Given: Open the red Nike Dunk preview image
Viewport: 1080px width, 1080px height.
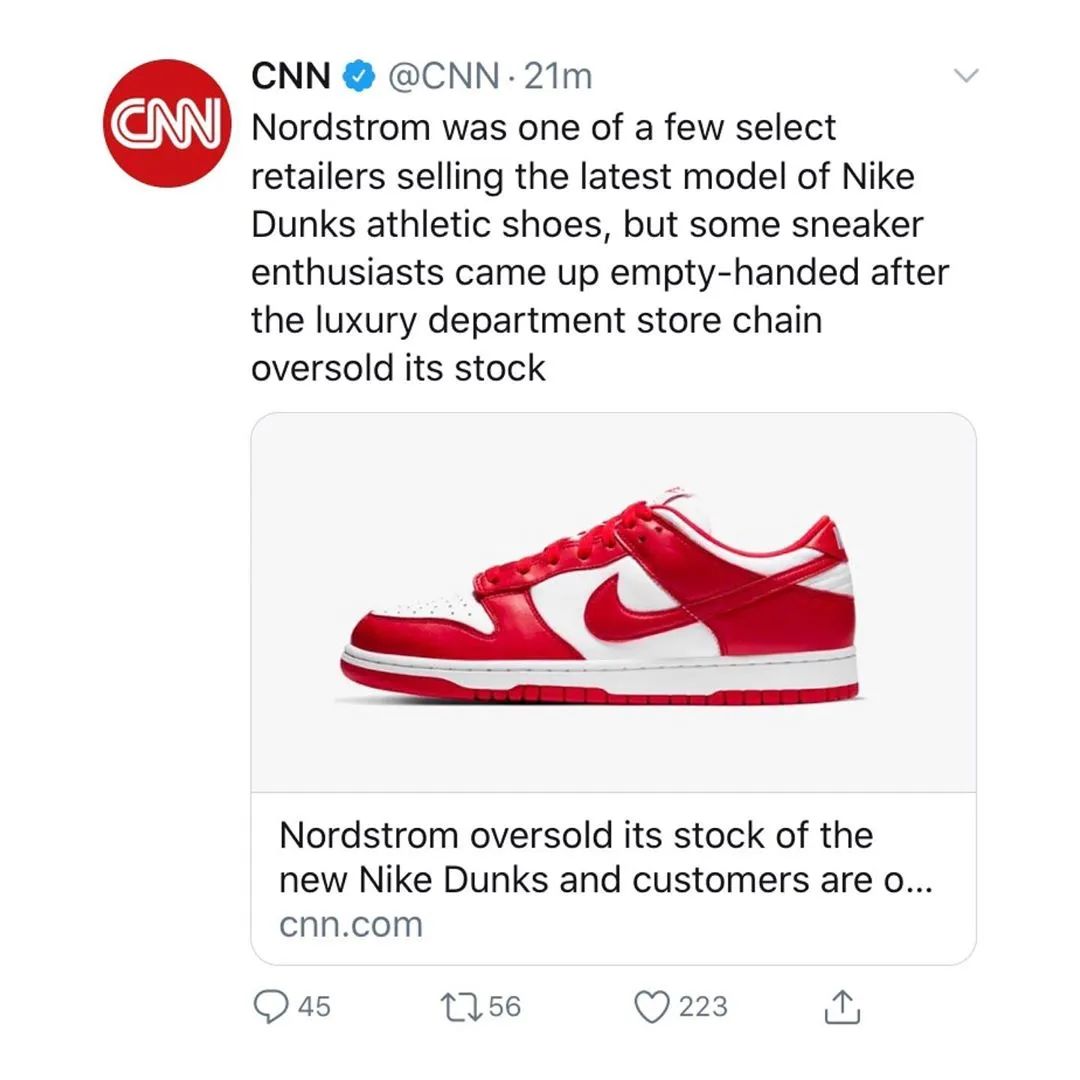Looking at the screenshot, I should [x=613, y=602].
